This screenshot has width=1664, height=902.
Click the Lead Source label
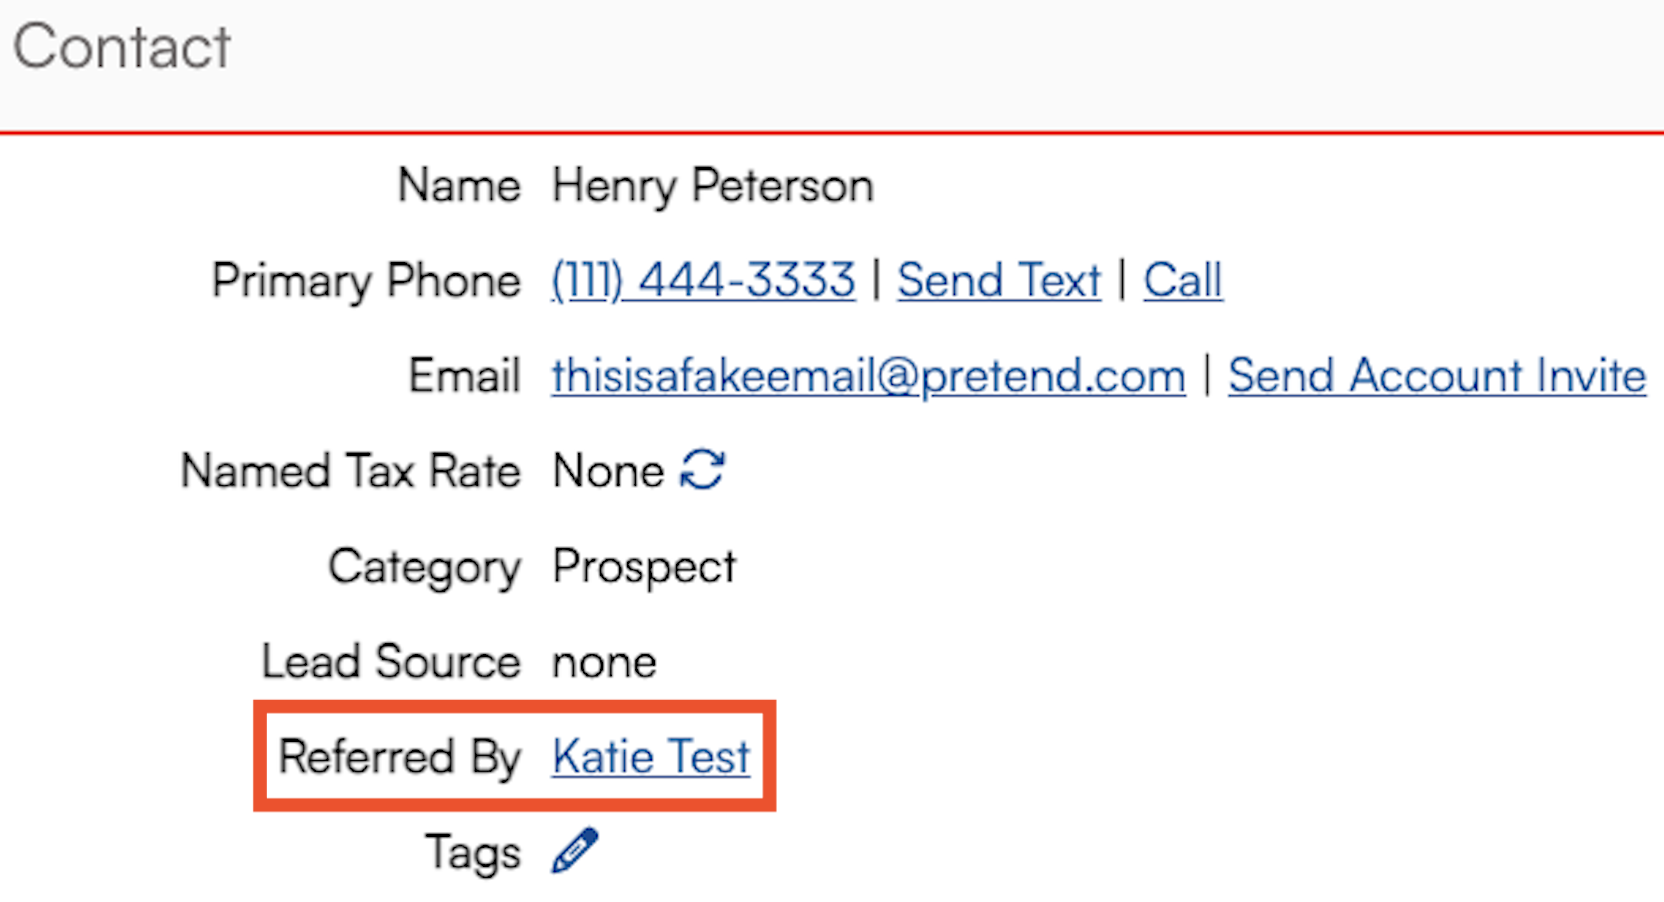pos(390,662)
